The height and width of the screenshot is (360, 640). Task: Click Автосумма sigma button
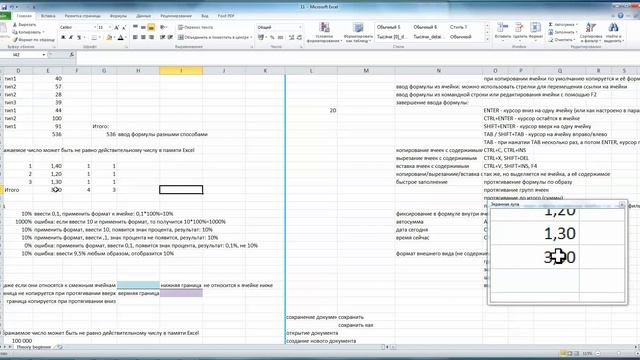(562, 25)
